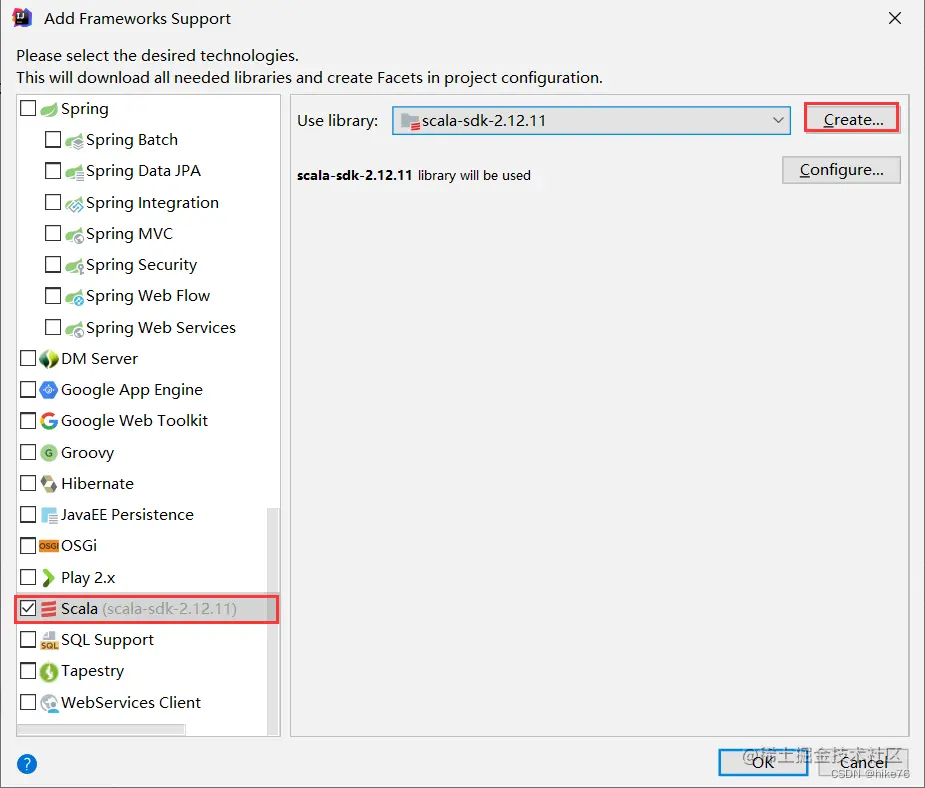Tick the Spring Security checkbox
The width and height of the screenshot is (925, 788).
tap(53, 264)
